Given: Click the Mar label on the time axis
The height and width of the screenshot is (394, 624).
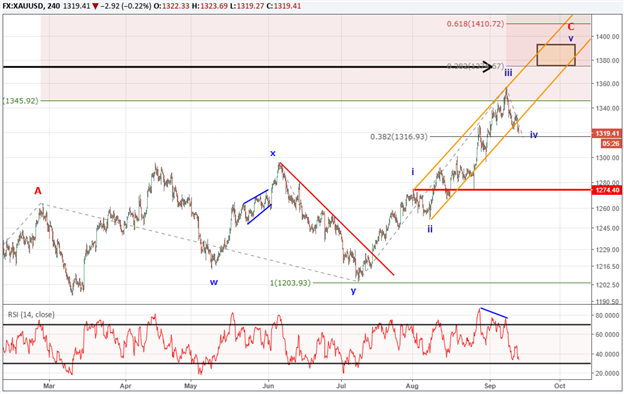Looking at the screenshot, I should pos(49,386).
